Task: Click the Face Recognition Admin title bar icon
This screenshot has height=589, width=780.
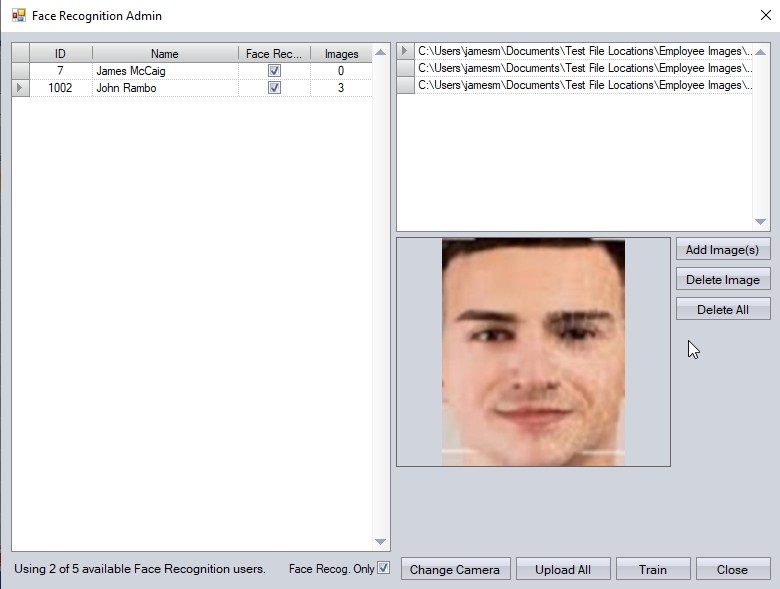Action: [x=18, y=16]
